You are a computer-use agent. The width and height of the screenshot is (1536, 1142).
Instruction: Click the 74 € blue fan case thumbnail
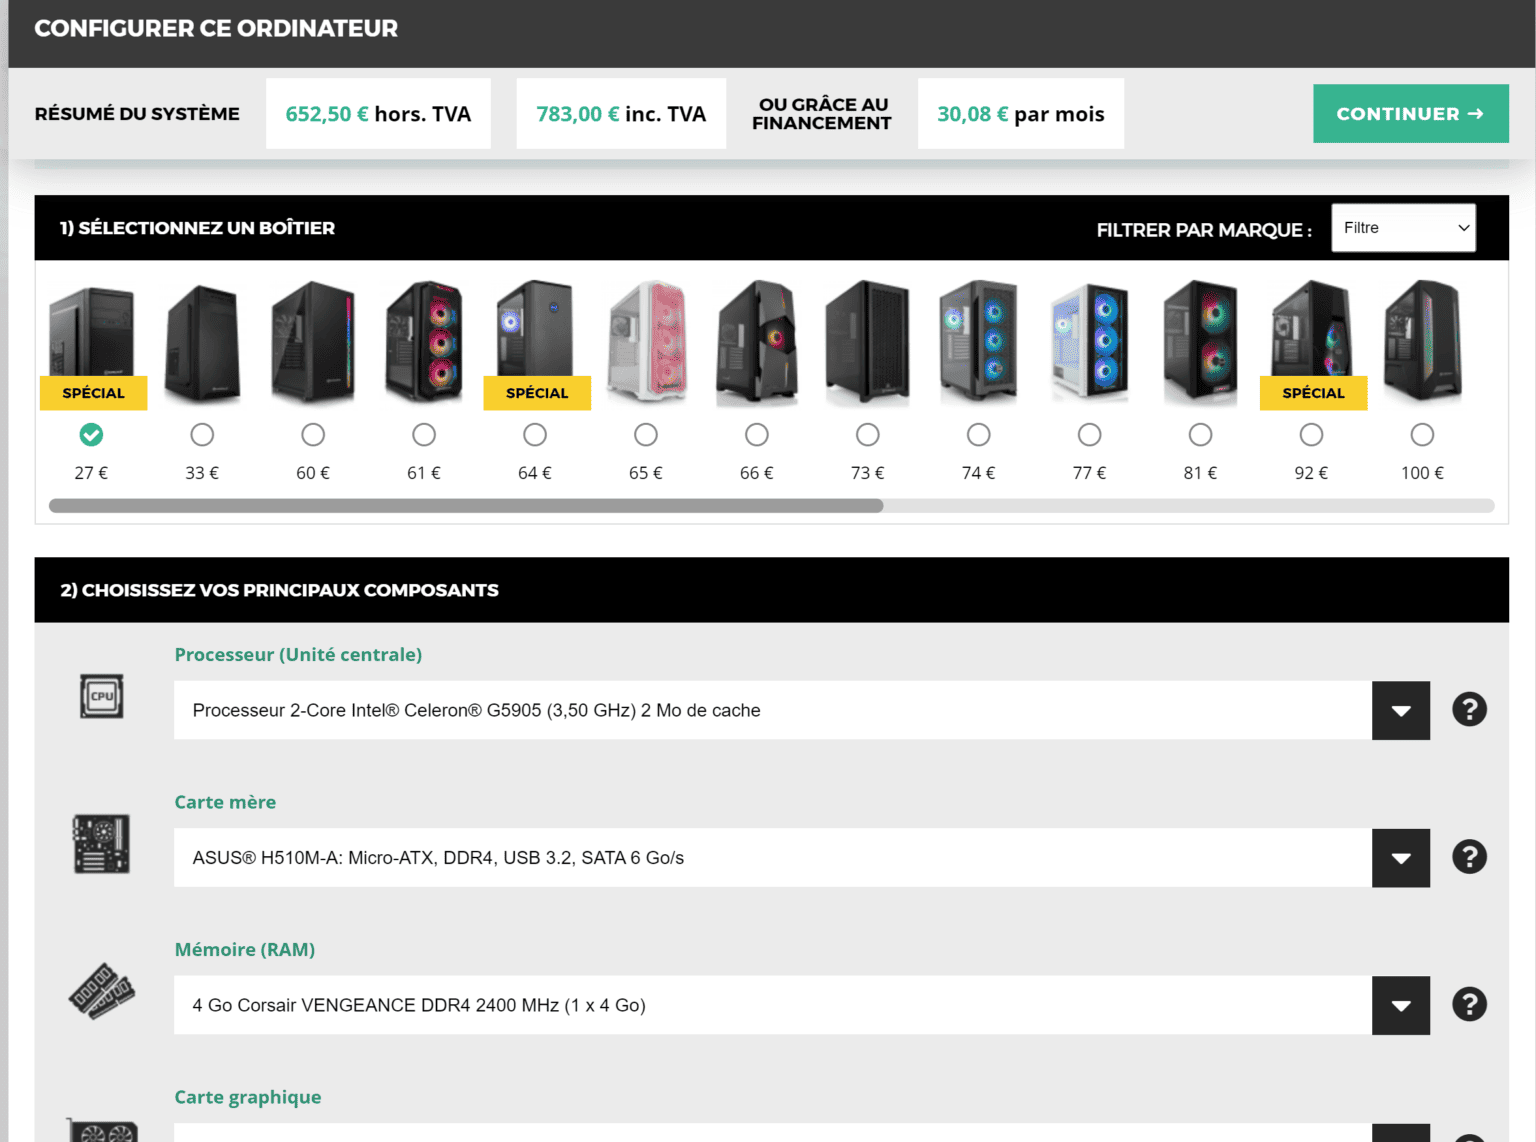coord(979,342)
